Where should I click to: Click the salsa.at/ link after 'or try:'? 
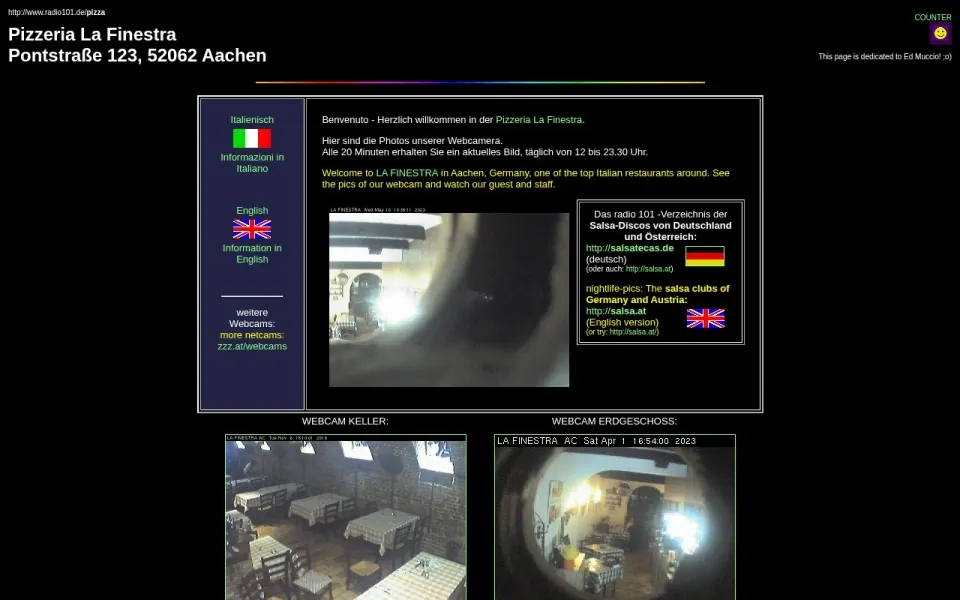pos(633,332)
